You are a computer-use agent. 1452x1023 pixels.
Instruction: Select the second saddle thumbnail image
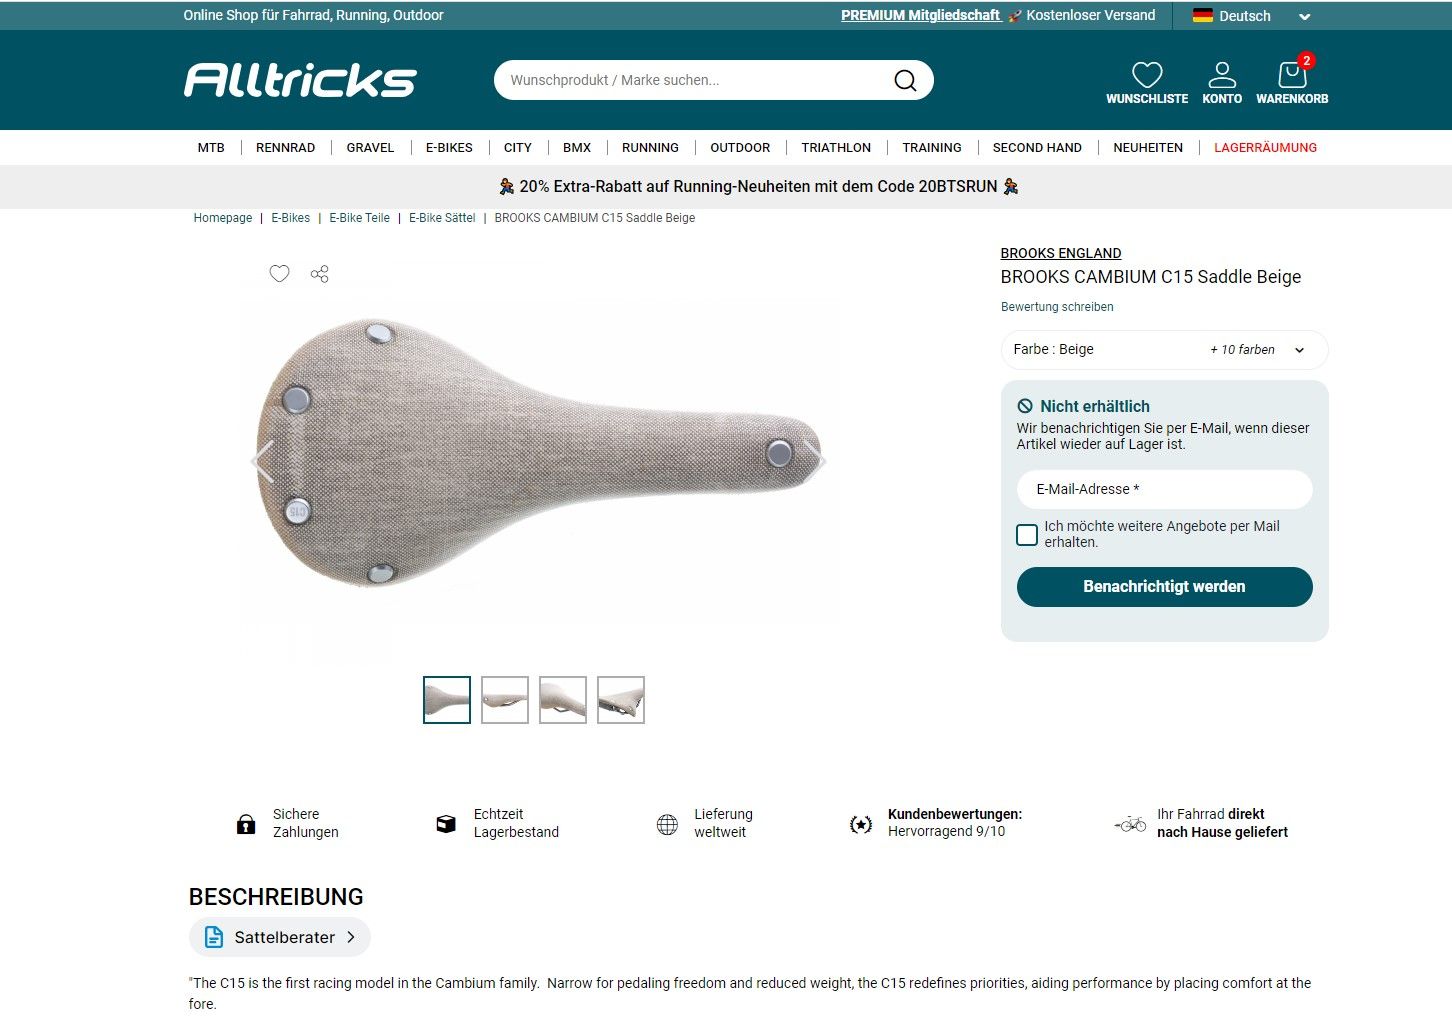(505, 700)
